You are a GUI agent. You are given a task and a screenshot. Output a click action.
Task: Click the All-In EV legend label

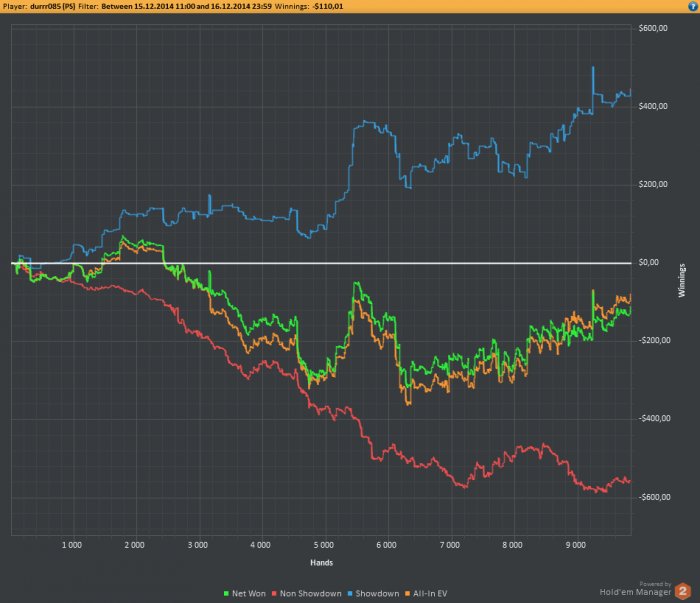click(430, 594)
